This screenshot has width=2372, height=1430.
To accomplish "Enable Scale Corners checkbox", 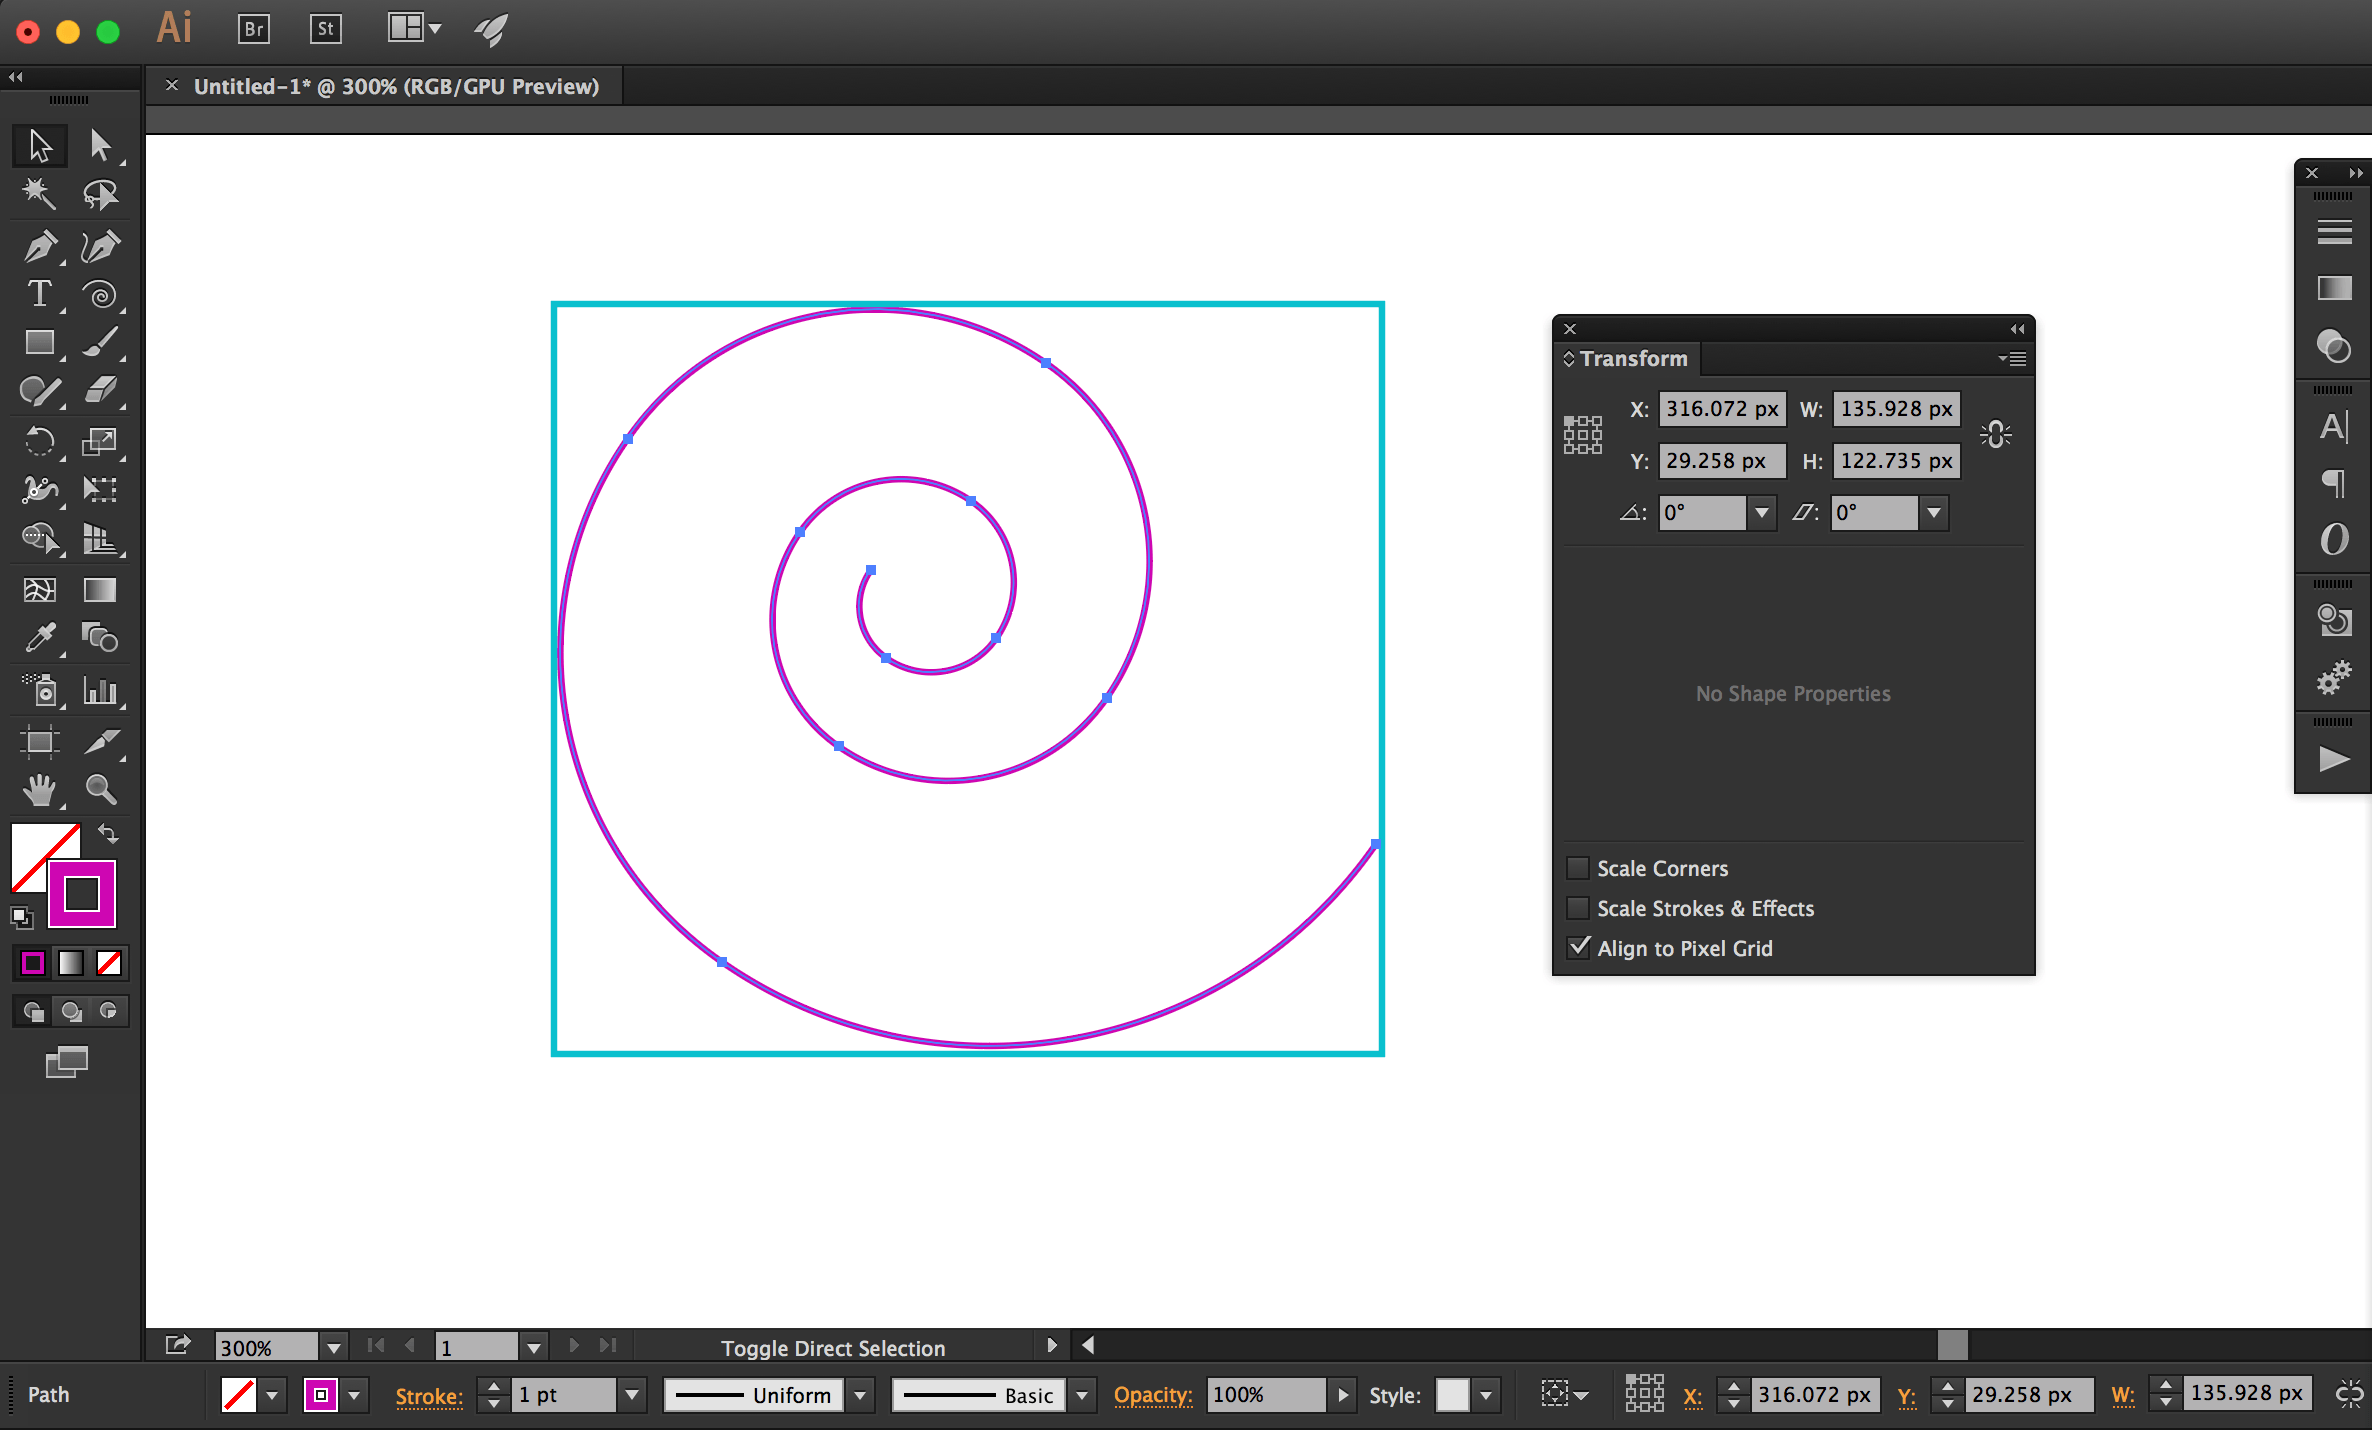I will [x=1574, y=867].
